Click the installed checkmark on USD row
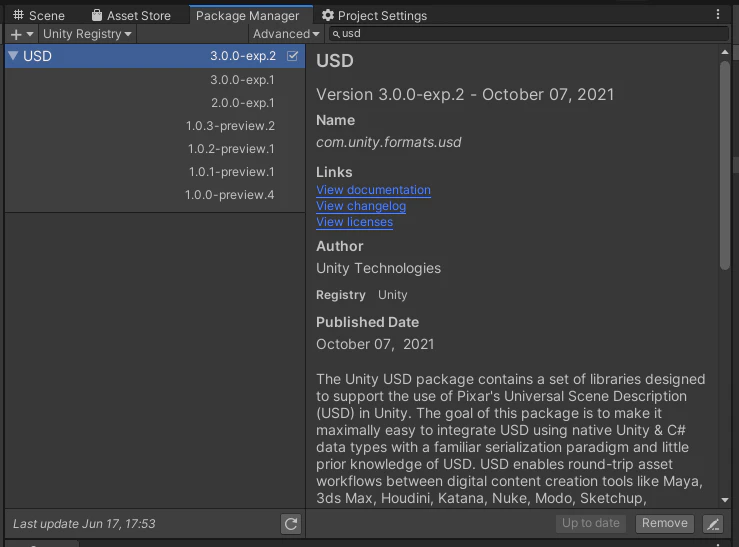The image size is (739, 547). [292, 56]
